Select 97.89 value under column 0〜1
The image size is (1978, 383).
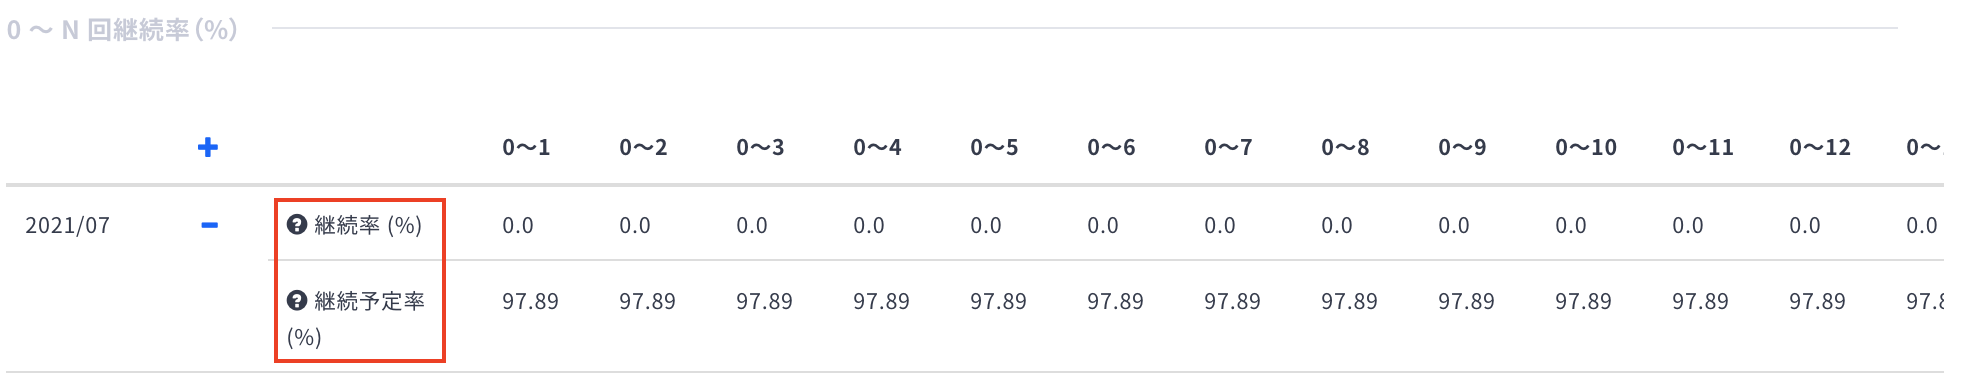(x=530, y=301)
